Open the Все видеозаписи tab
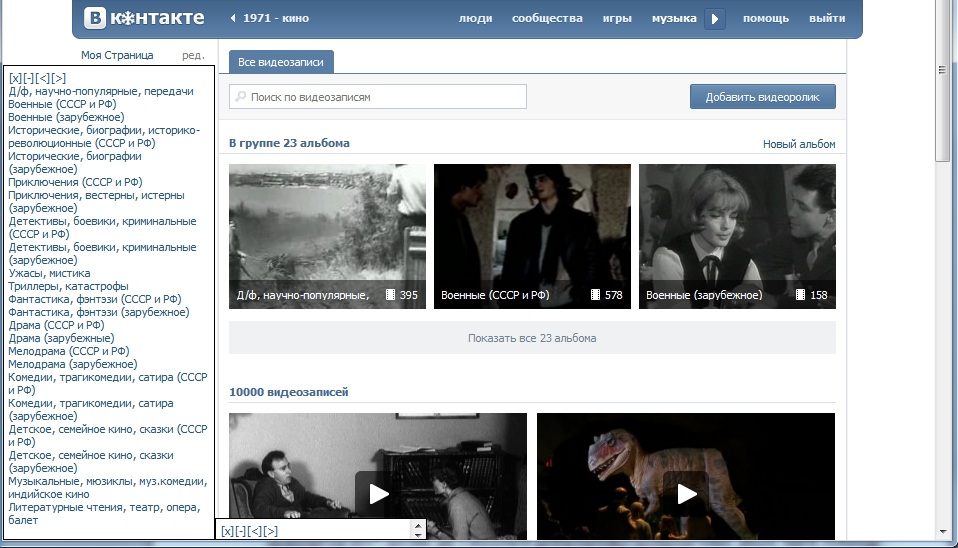 click(281, 62)
